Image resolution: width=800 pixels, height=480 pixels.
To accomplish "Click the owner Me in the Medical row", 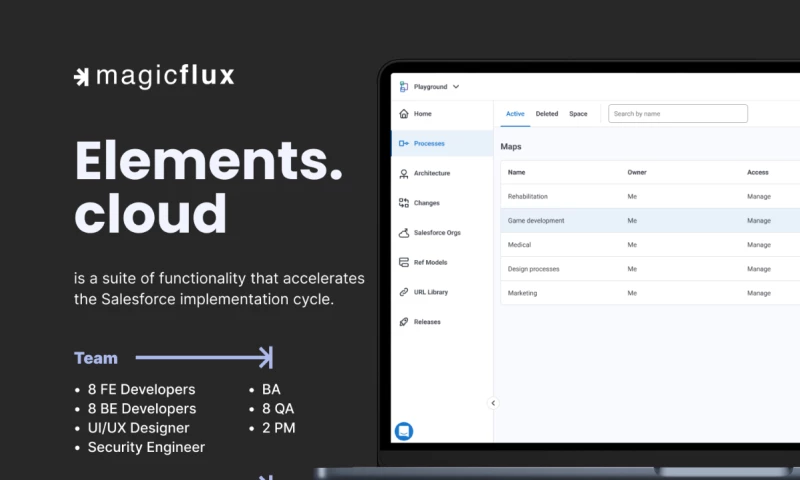I will (x=632, y=245).
